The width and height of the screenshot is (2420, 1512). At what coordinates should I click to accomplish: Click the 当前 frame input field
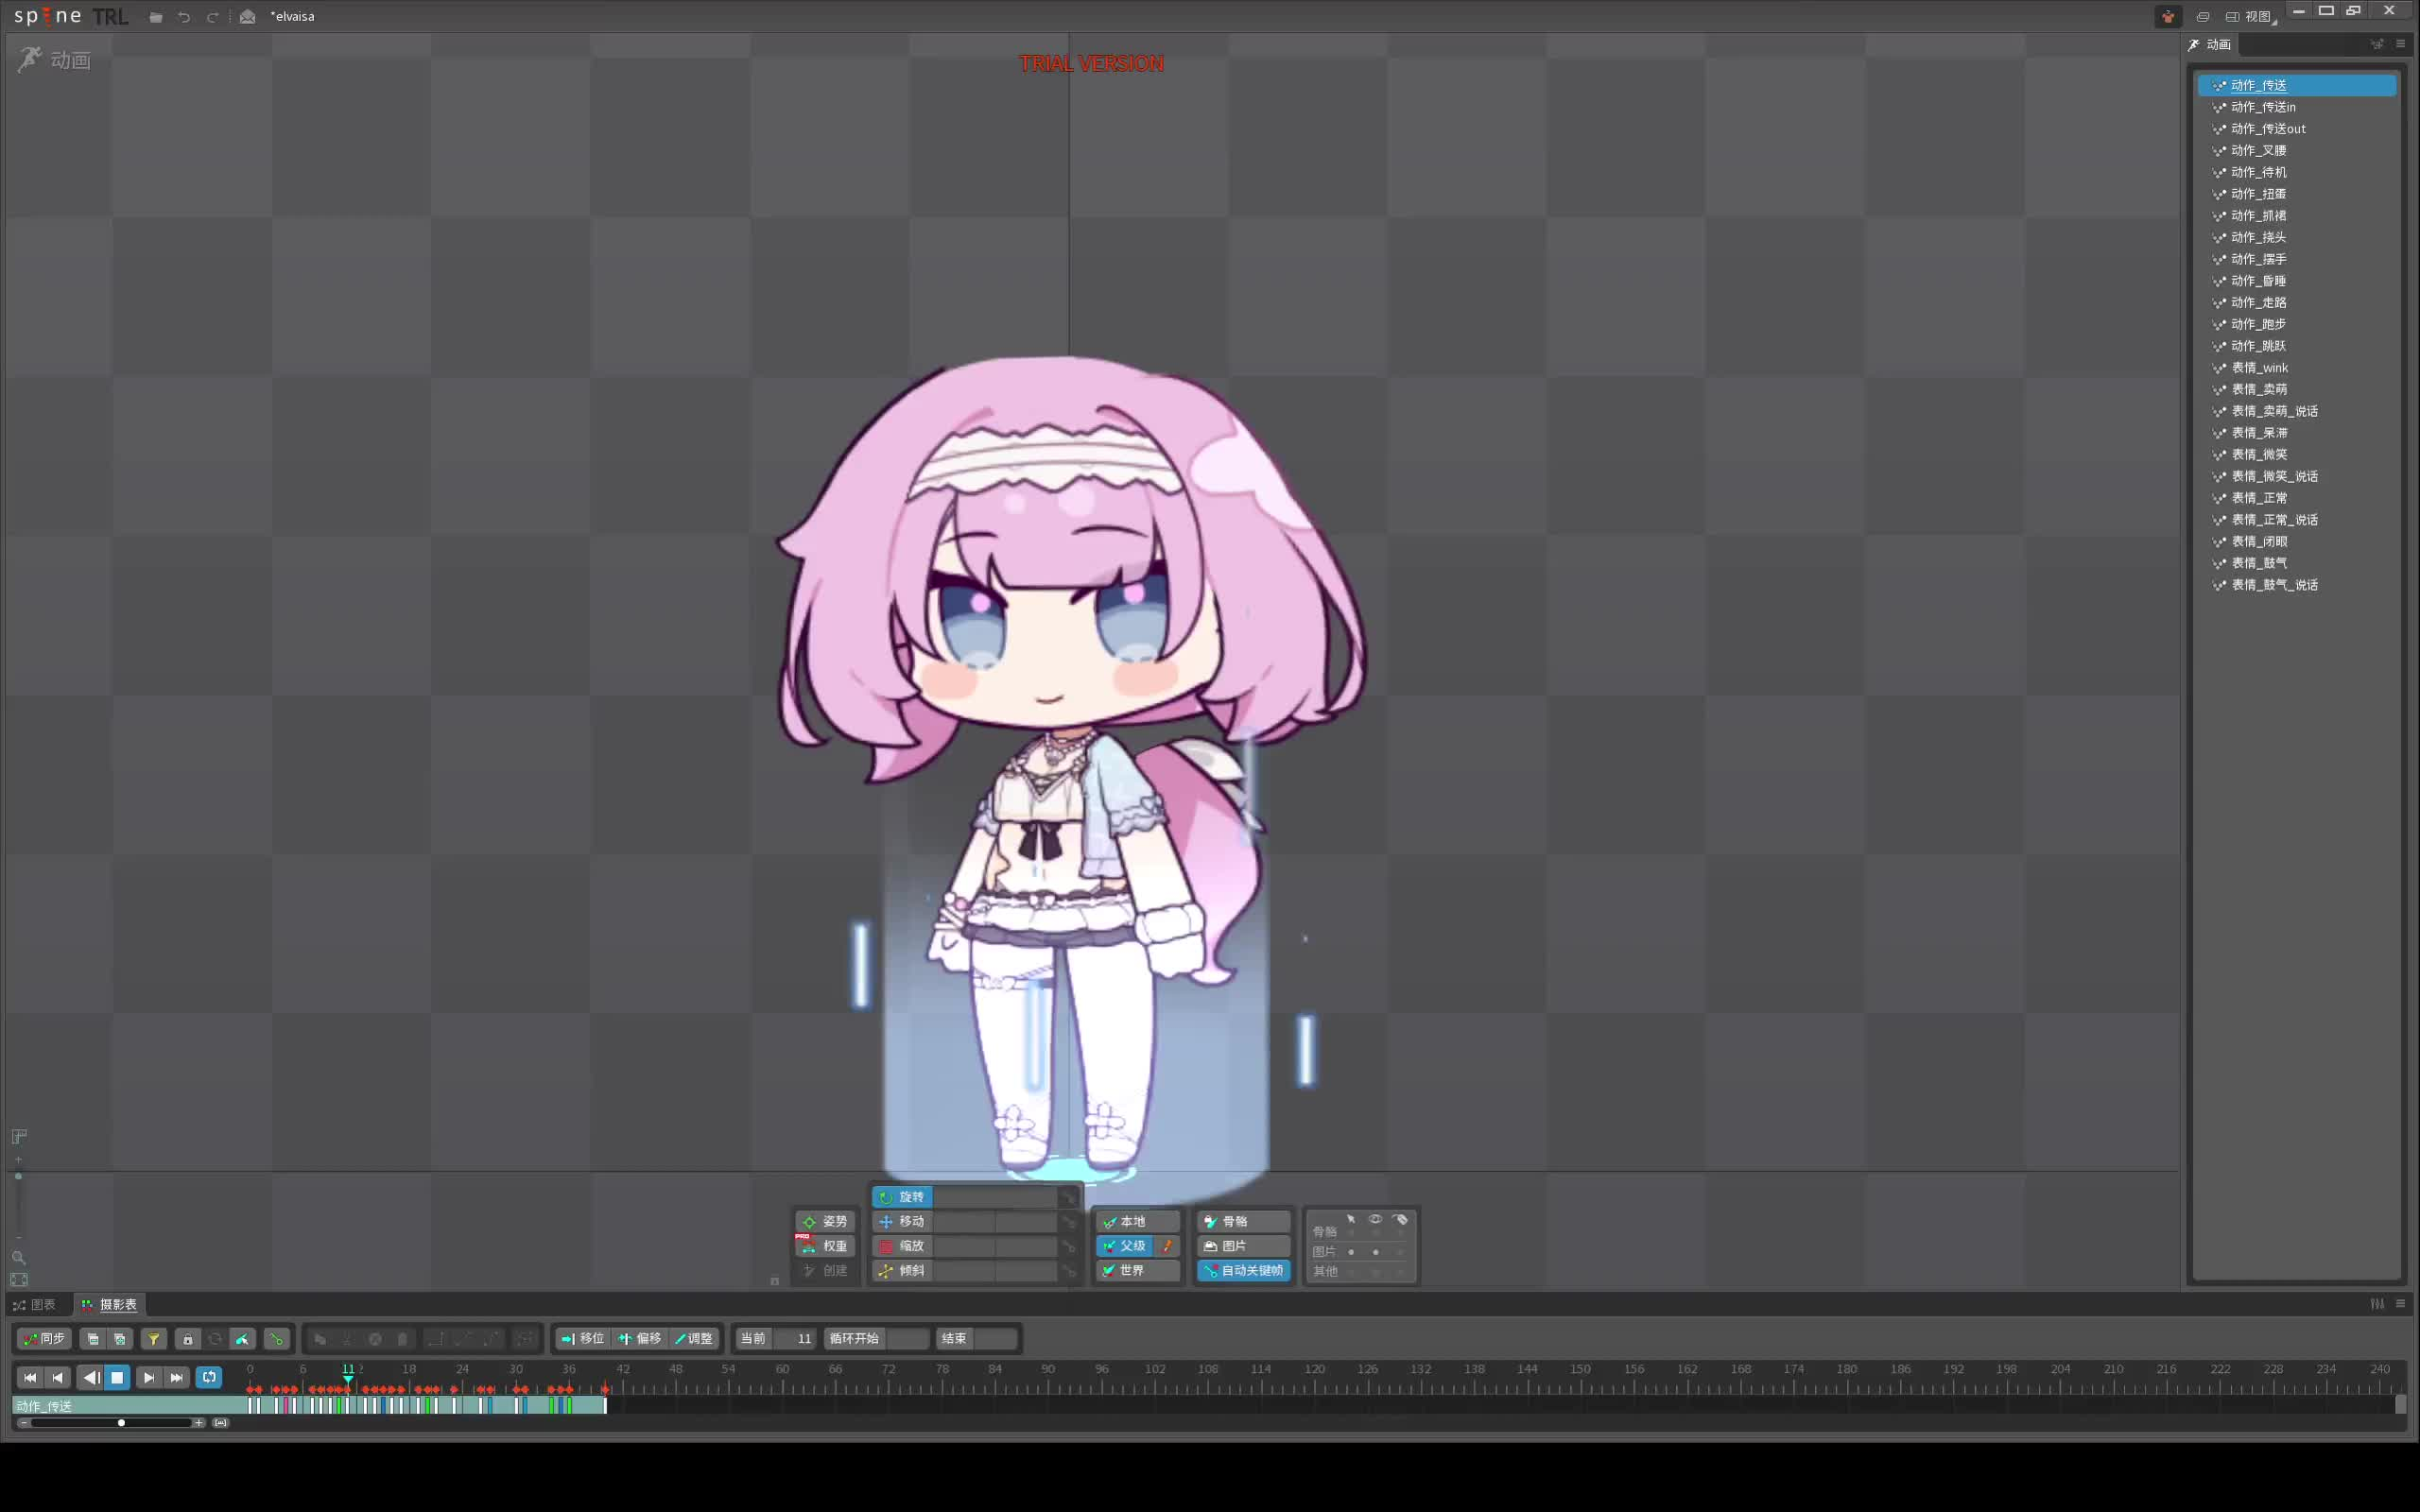795,1339
